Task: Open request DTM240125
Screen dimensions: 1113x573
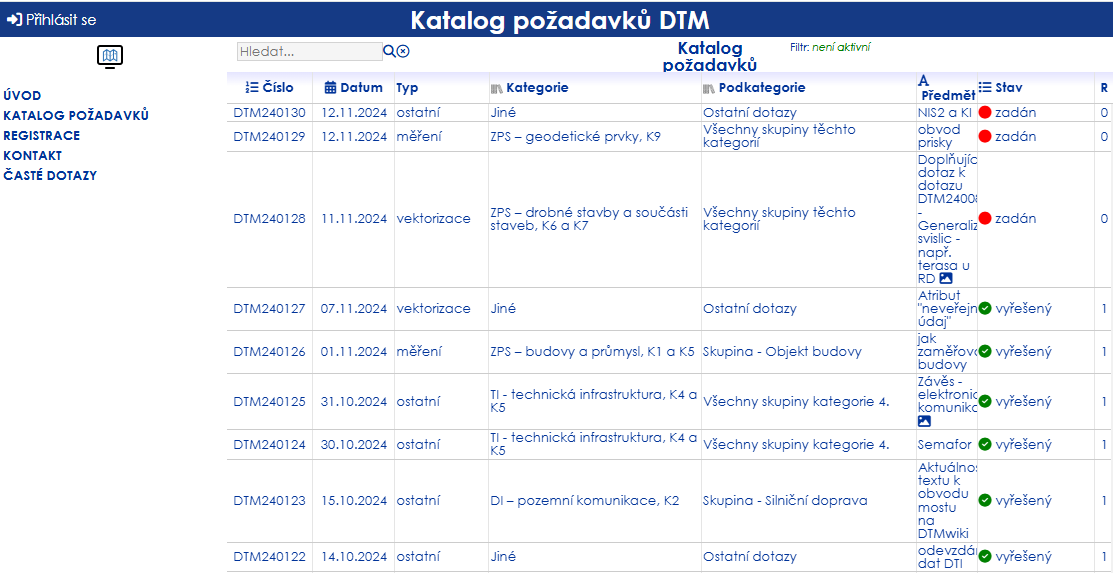Action: coord(270,401)
